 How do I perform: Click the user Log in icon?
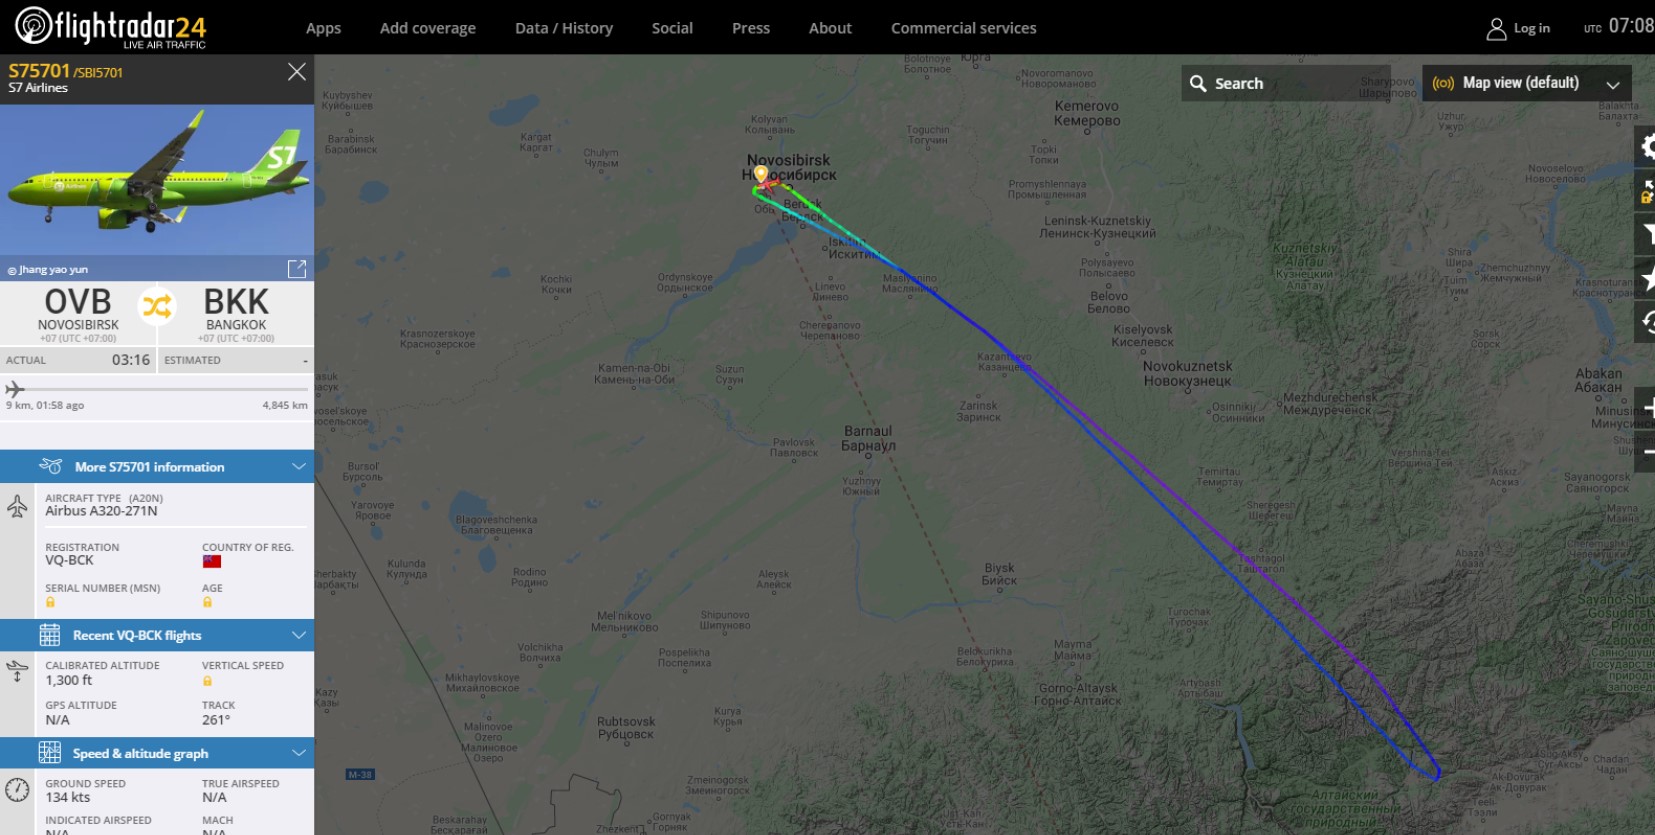pos(1496,29)
